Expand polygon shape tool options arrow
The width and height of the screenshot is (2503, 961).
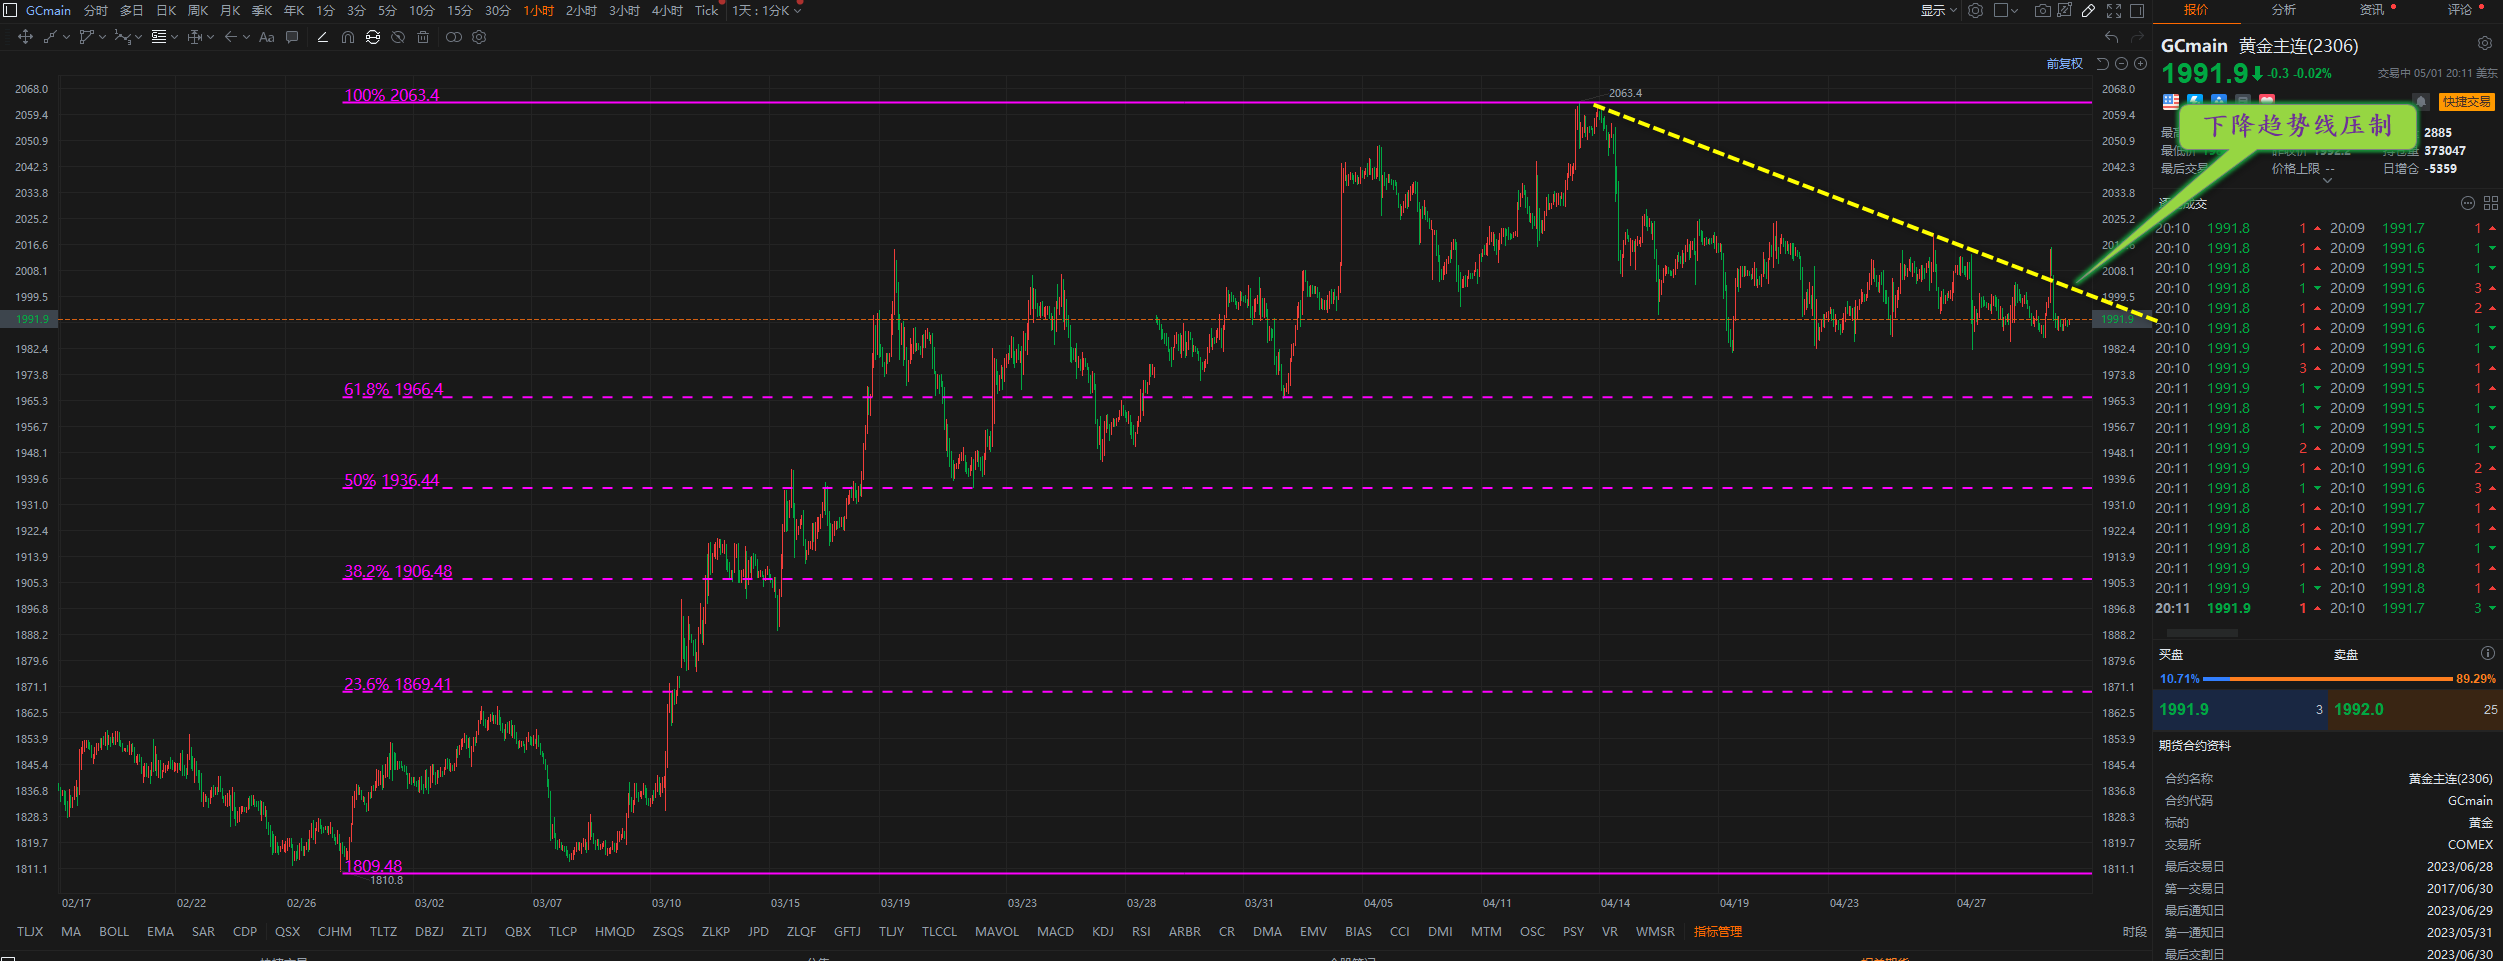click(x=102, y=37)
